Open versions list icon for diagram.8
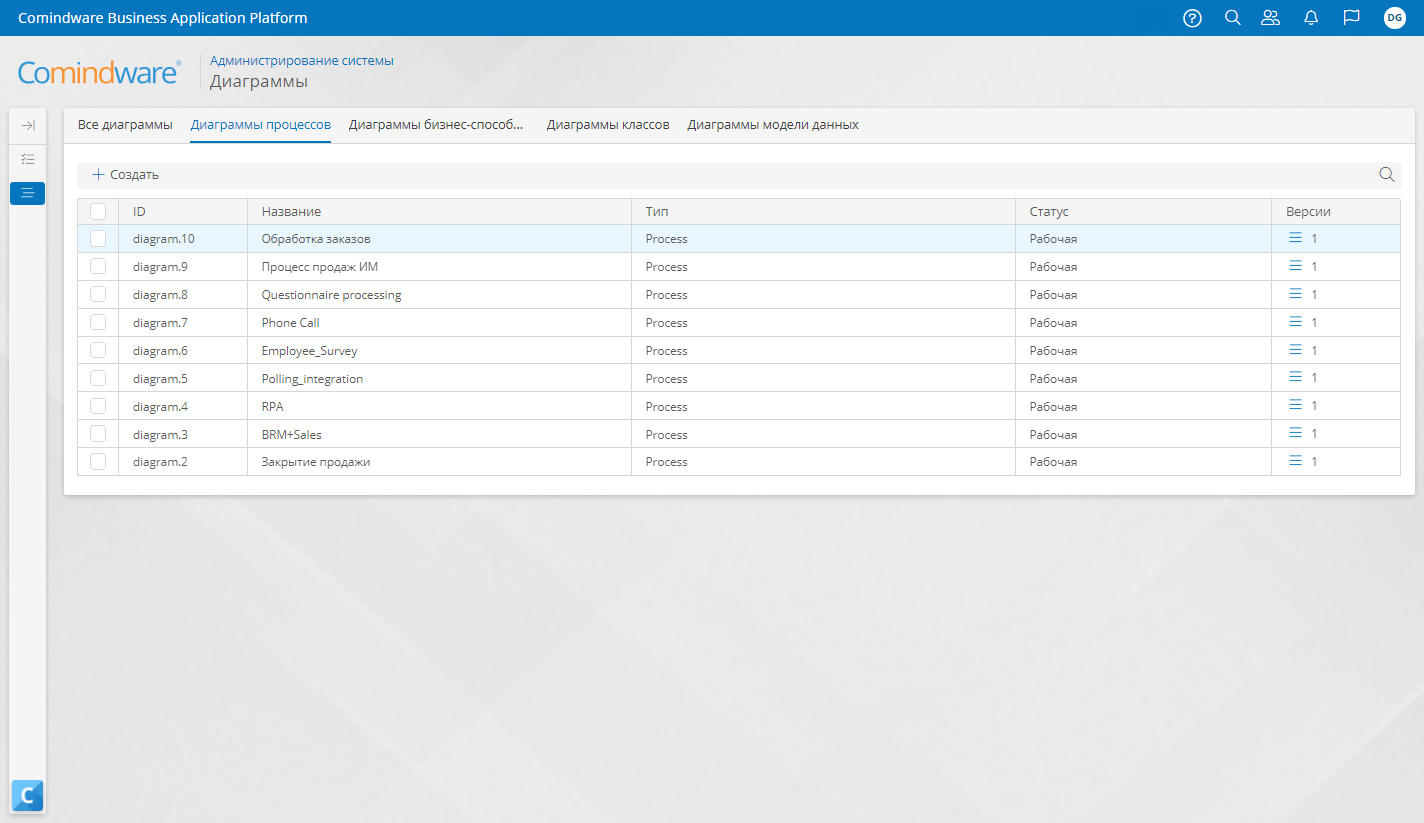The width and height of the screenshot is (1424, 823). click(x=1295, y=294)
